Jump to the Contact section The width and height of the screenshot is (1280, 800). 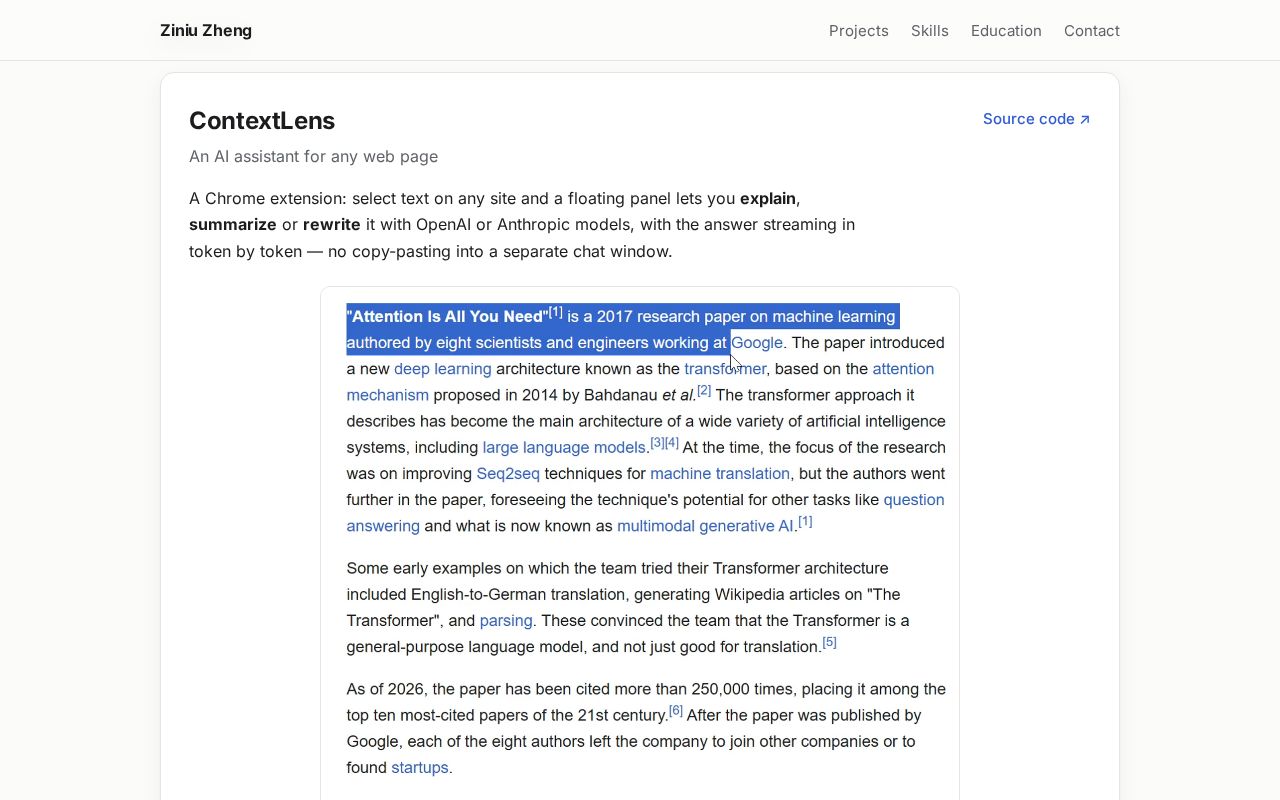1092,31
